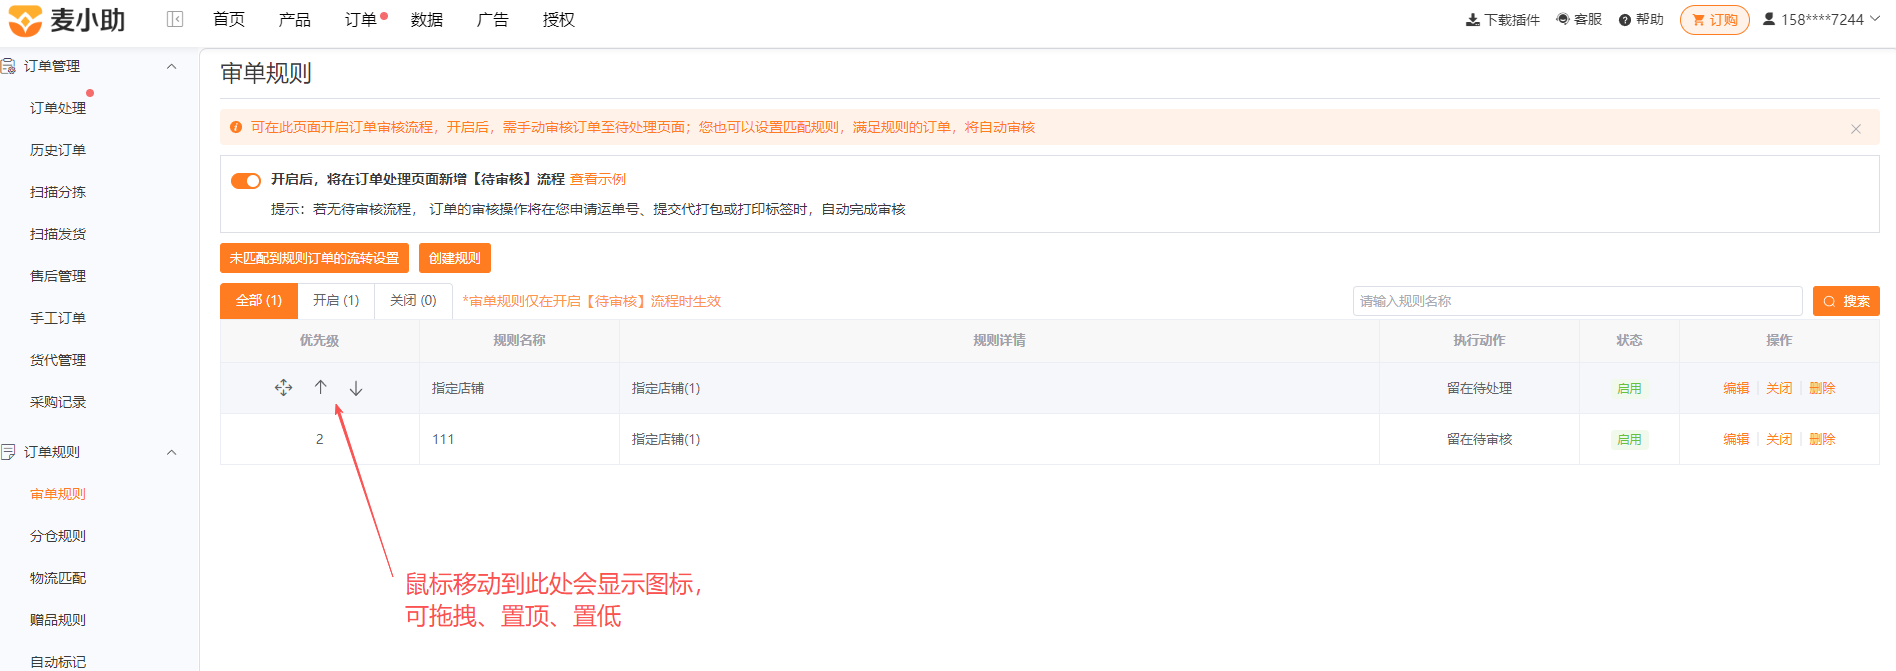Click the 规则详情 column header
This screenshot has height=671, width=1896.
pos(999,341)
